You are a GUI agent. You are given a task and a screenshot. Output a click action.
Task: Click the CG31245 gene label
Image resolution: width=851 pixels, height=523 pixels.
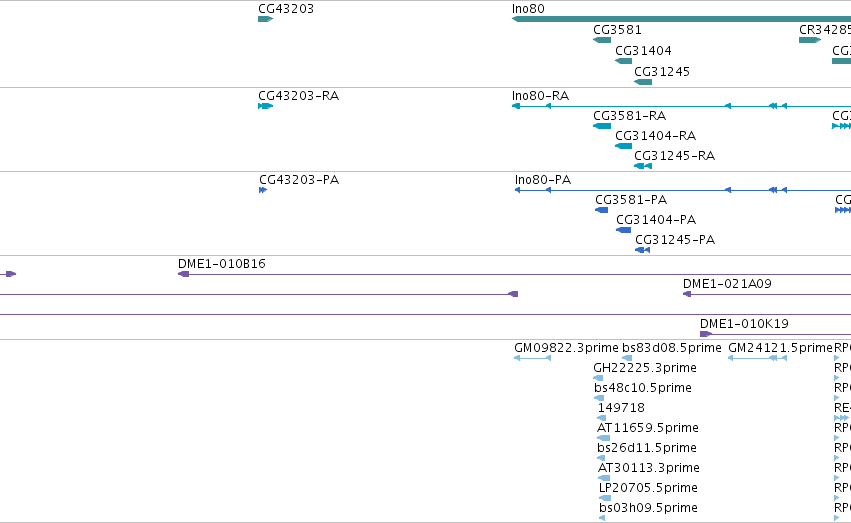[662, 72]
